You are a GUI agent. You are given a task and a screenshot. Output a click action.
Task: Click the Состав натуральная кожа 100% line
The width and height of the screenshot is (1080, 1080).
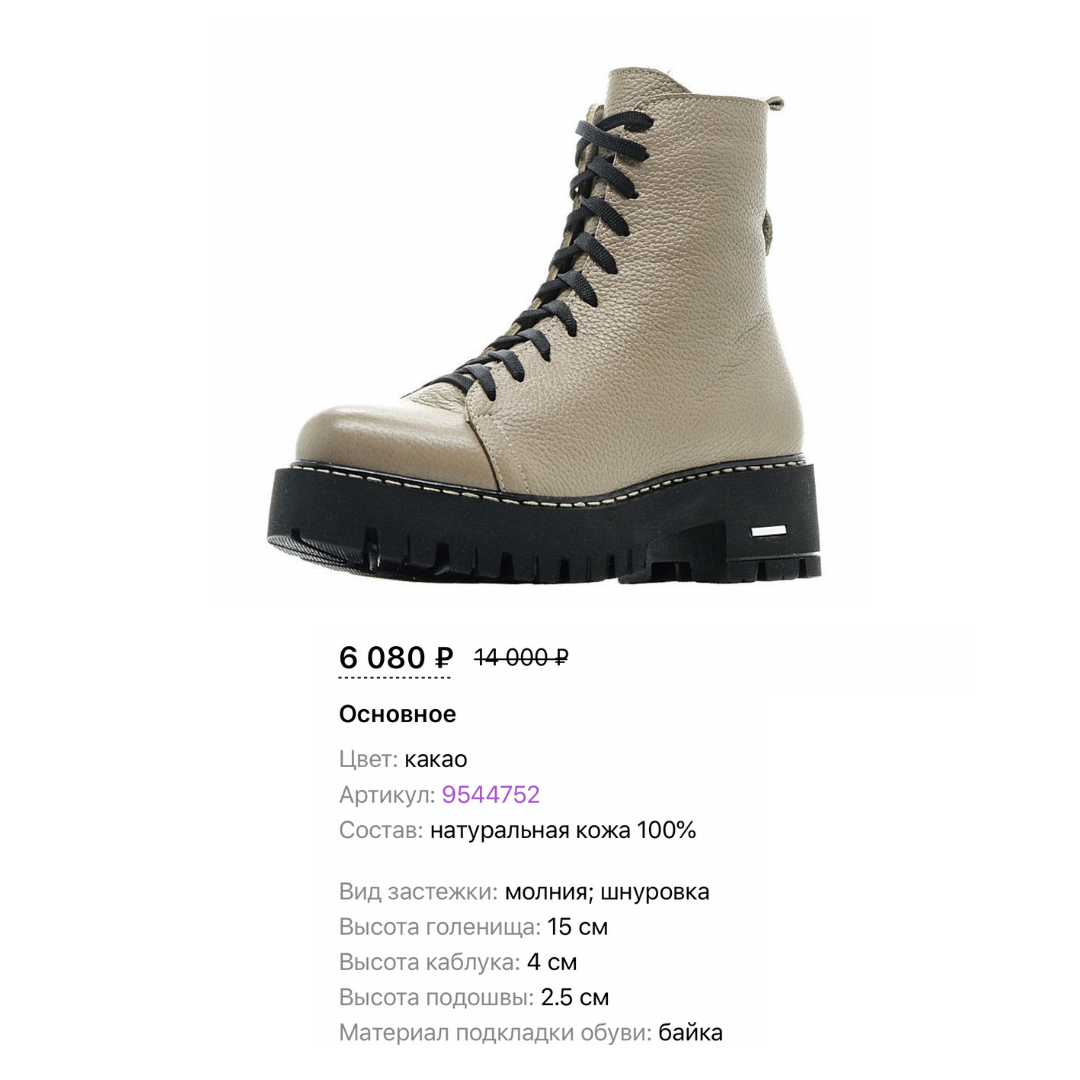[x=517, y=830]
